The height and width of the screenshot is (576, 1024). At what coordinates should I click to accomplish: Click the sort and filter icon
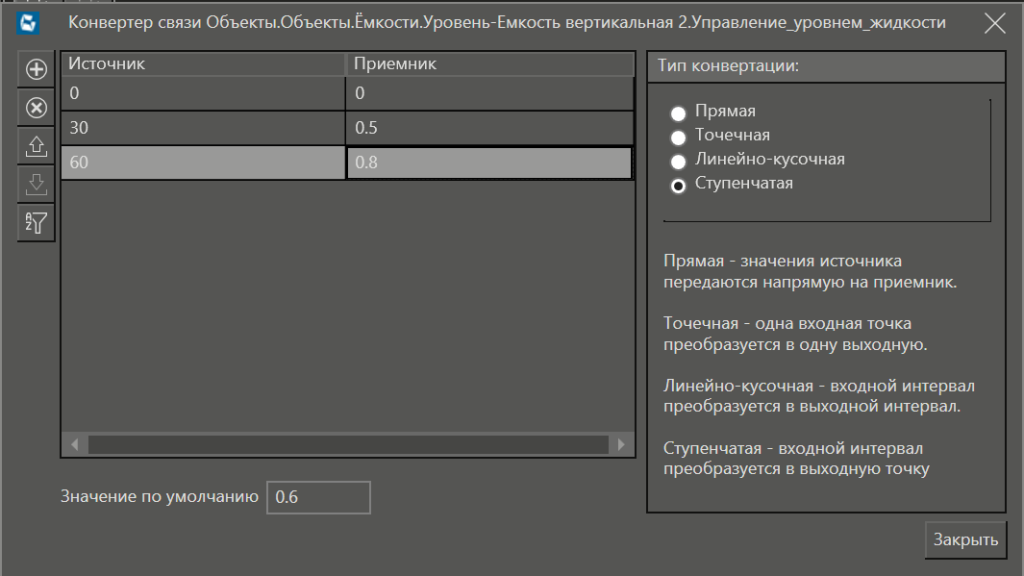click(36, 222)
